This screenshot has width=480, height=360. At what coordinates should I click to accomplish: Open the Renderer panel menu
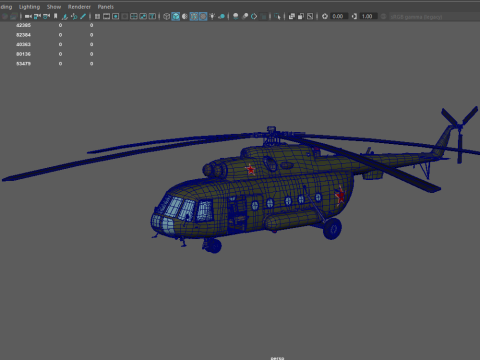click(79, 7)
